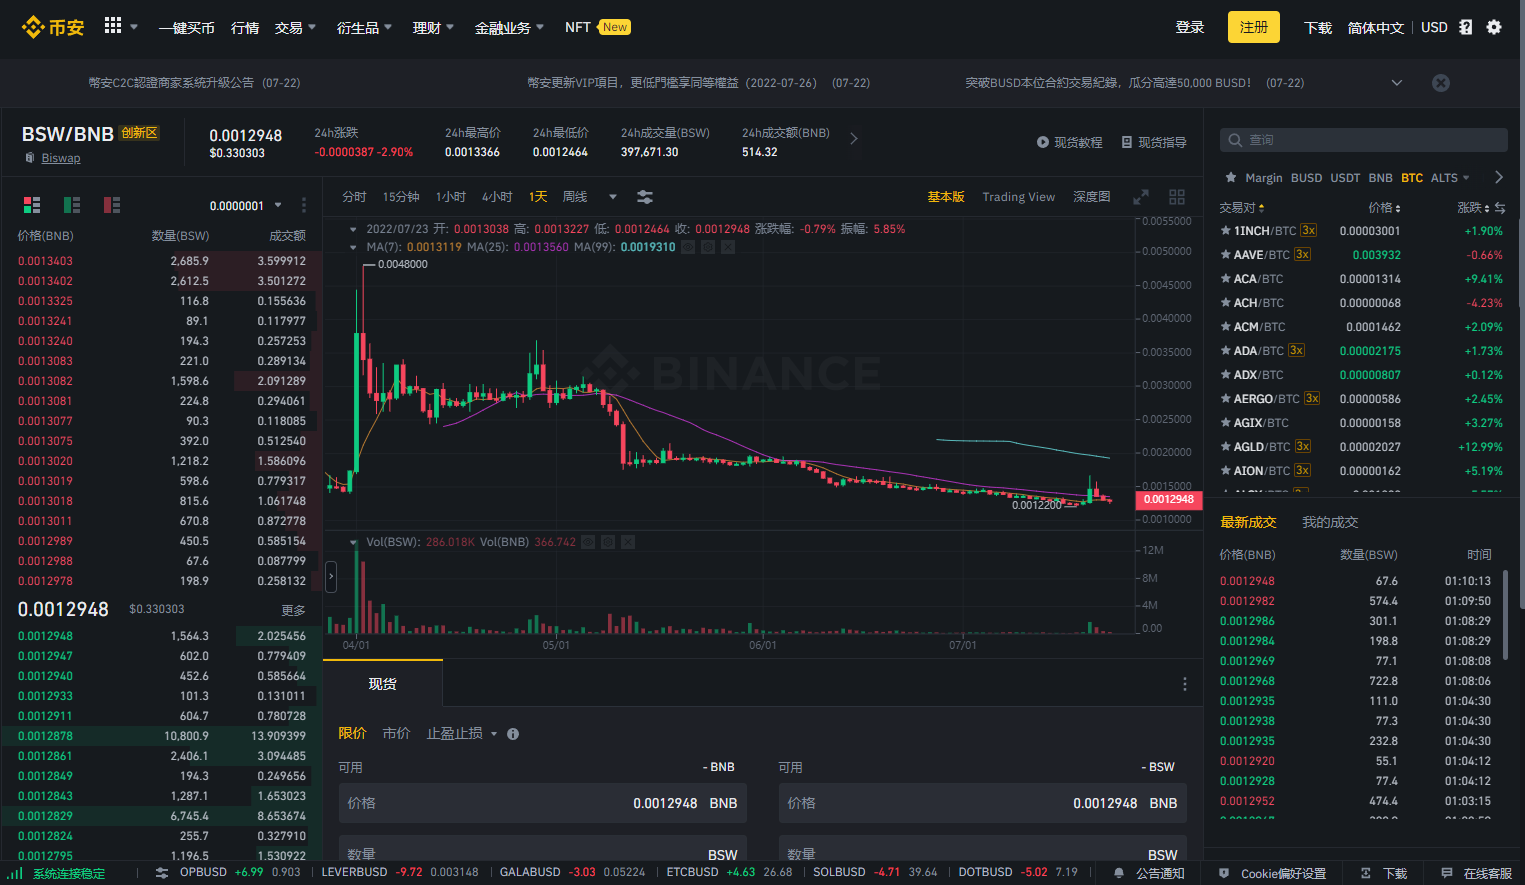Star the ACH/BTC pair
Screen dimensions: 1525x885
tap(1225, 303)
